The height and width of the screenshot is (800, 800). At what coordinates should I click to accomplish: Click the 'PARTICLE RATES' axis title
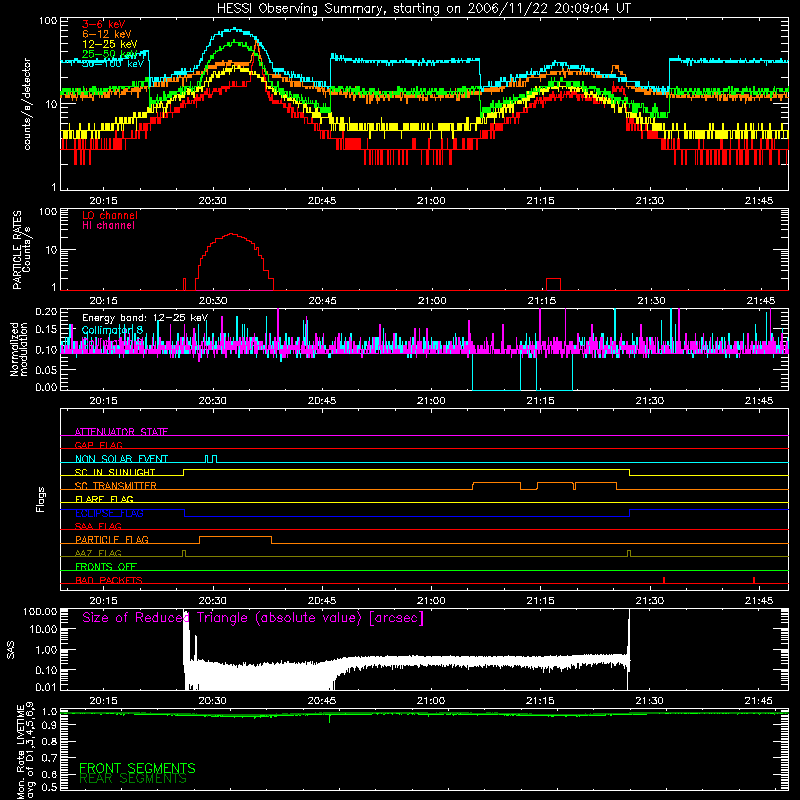click(x=17, y=250)
